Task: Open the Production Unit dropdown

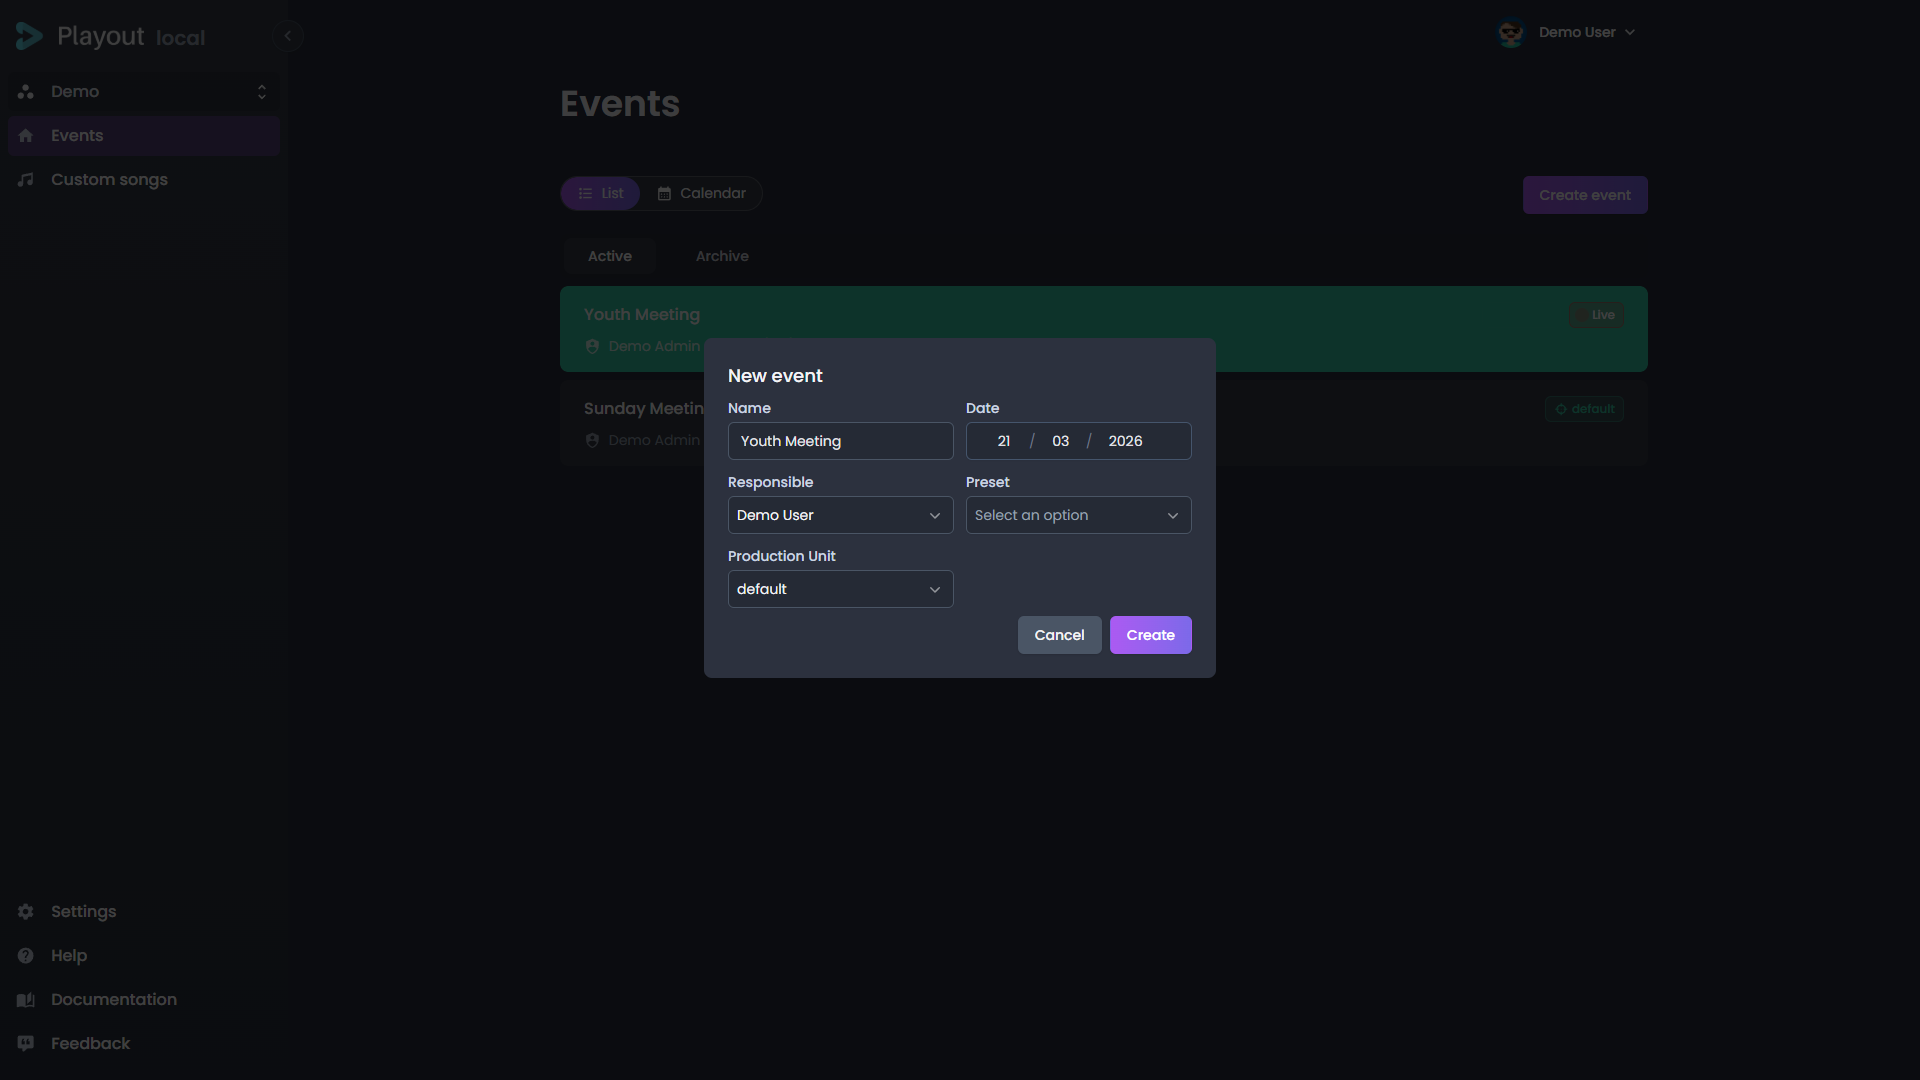Action: [x=840, y=589]
